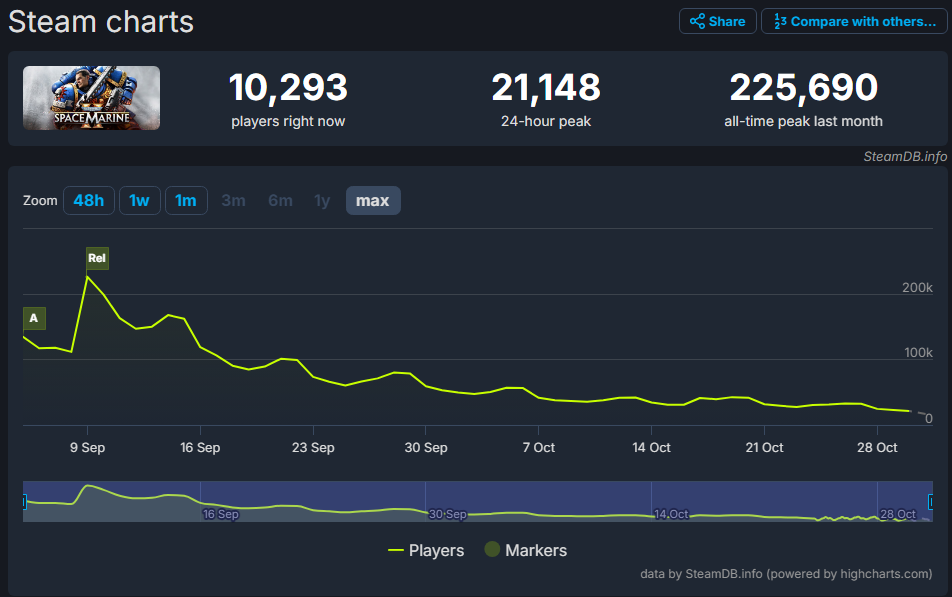The height and width of the screenshot is (597, 952).
Task: Click the Rel release marker on chart
Action: click(x=97, y=258)
